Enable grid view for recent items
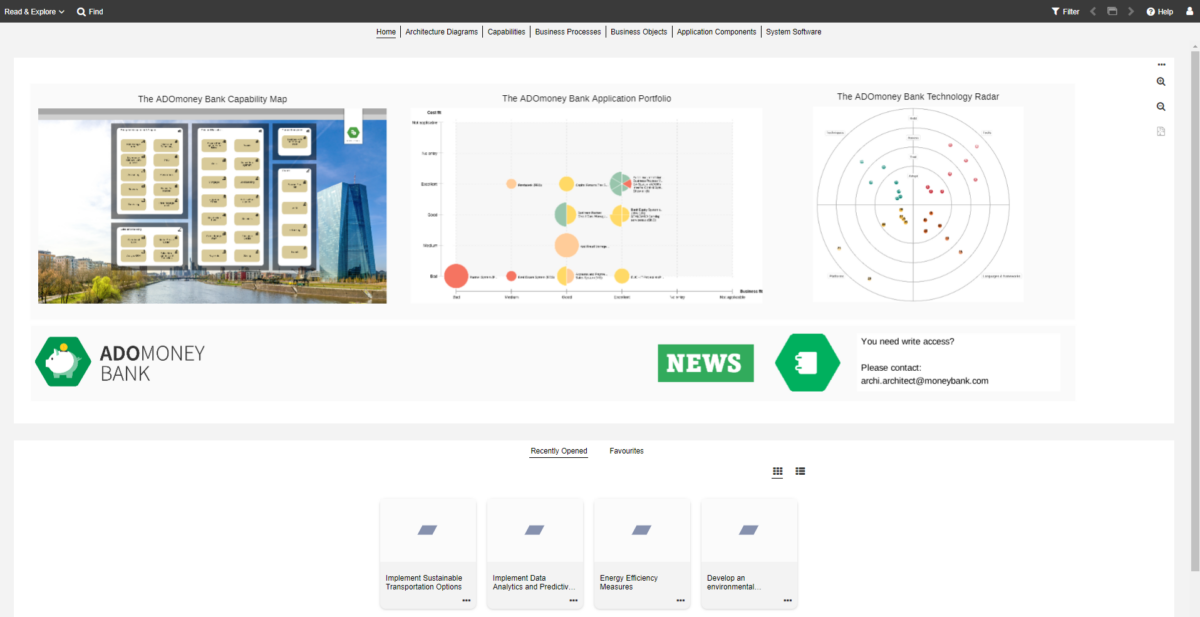Screen dimensions: 1200x617 [777, 470]
